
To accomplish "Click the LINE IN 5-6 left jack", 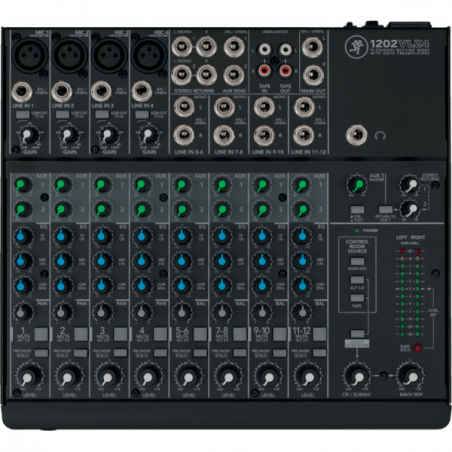I will (184, 107).
